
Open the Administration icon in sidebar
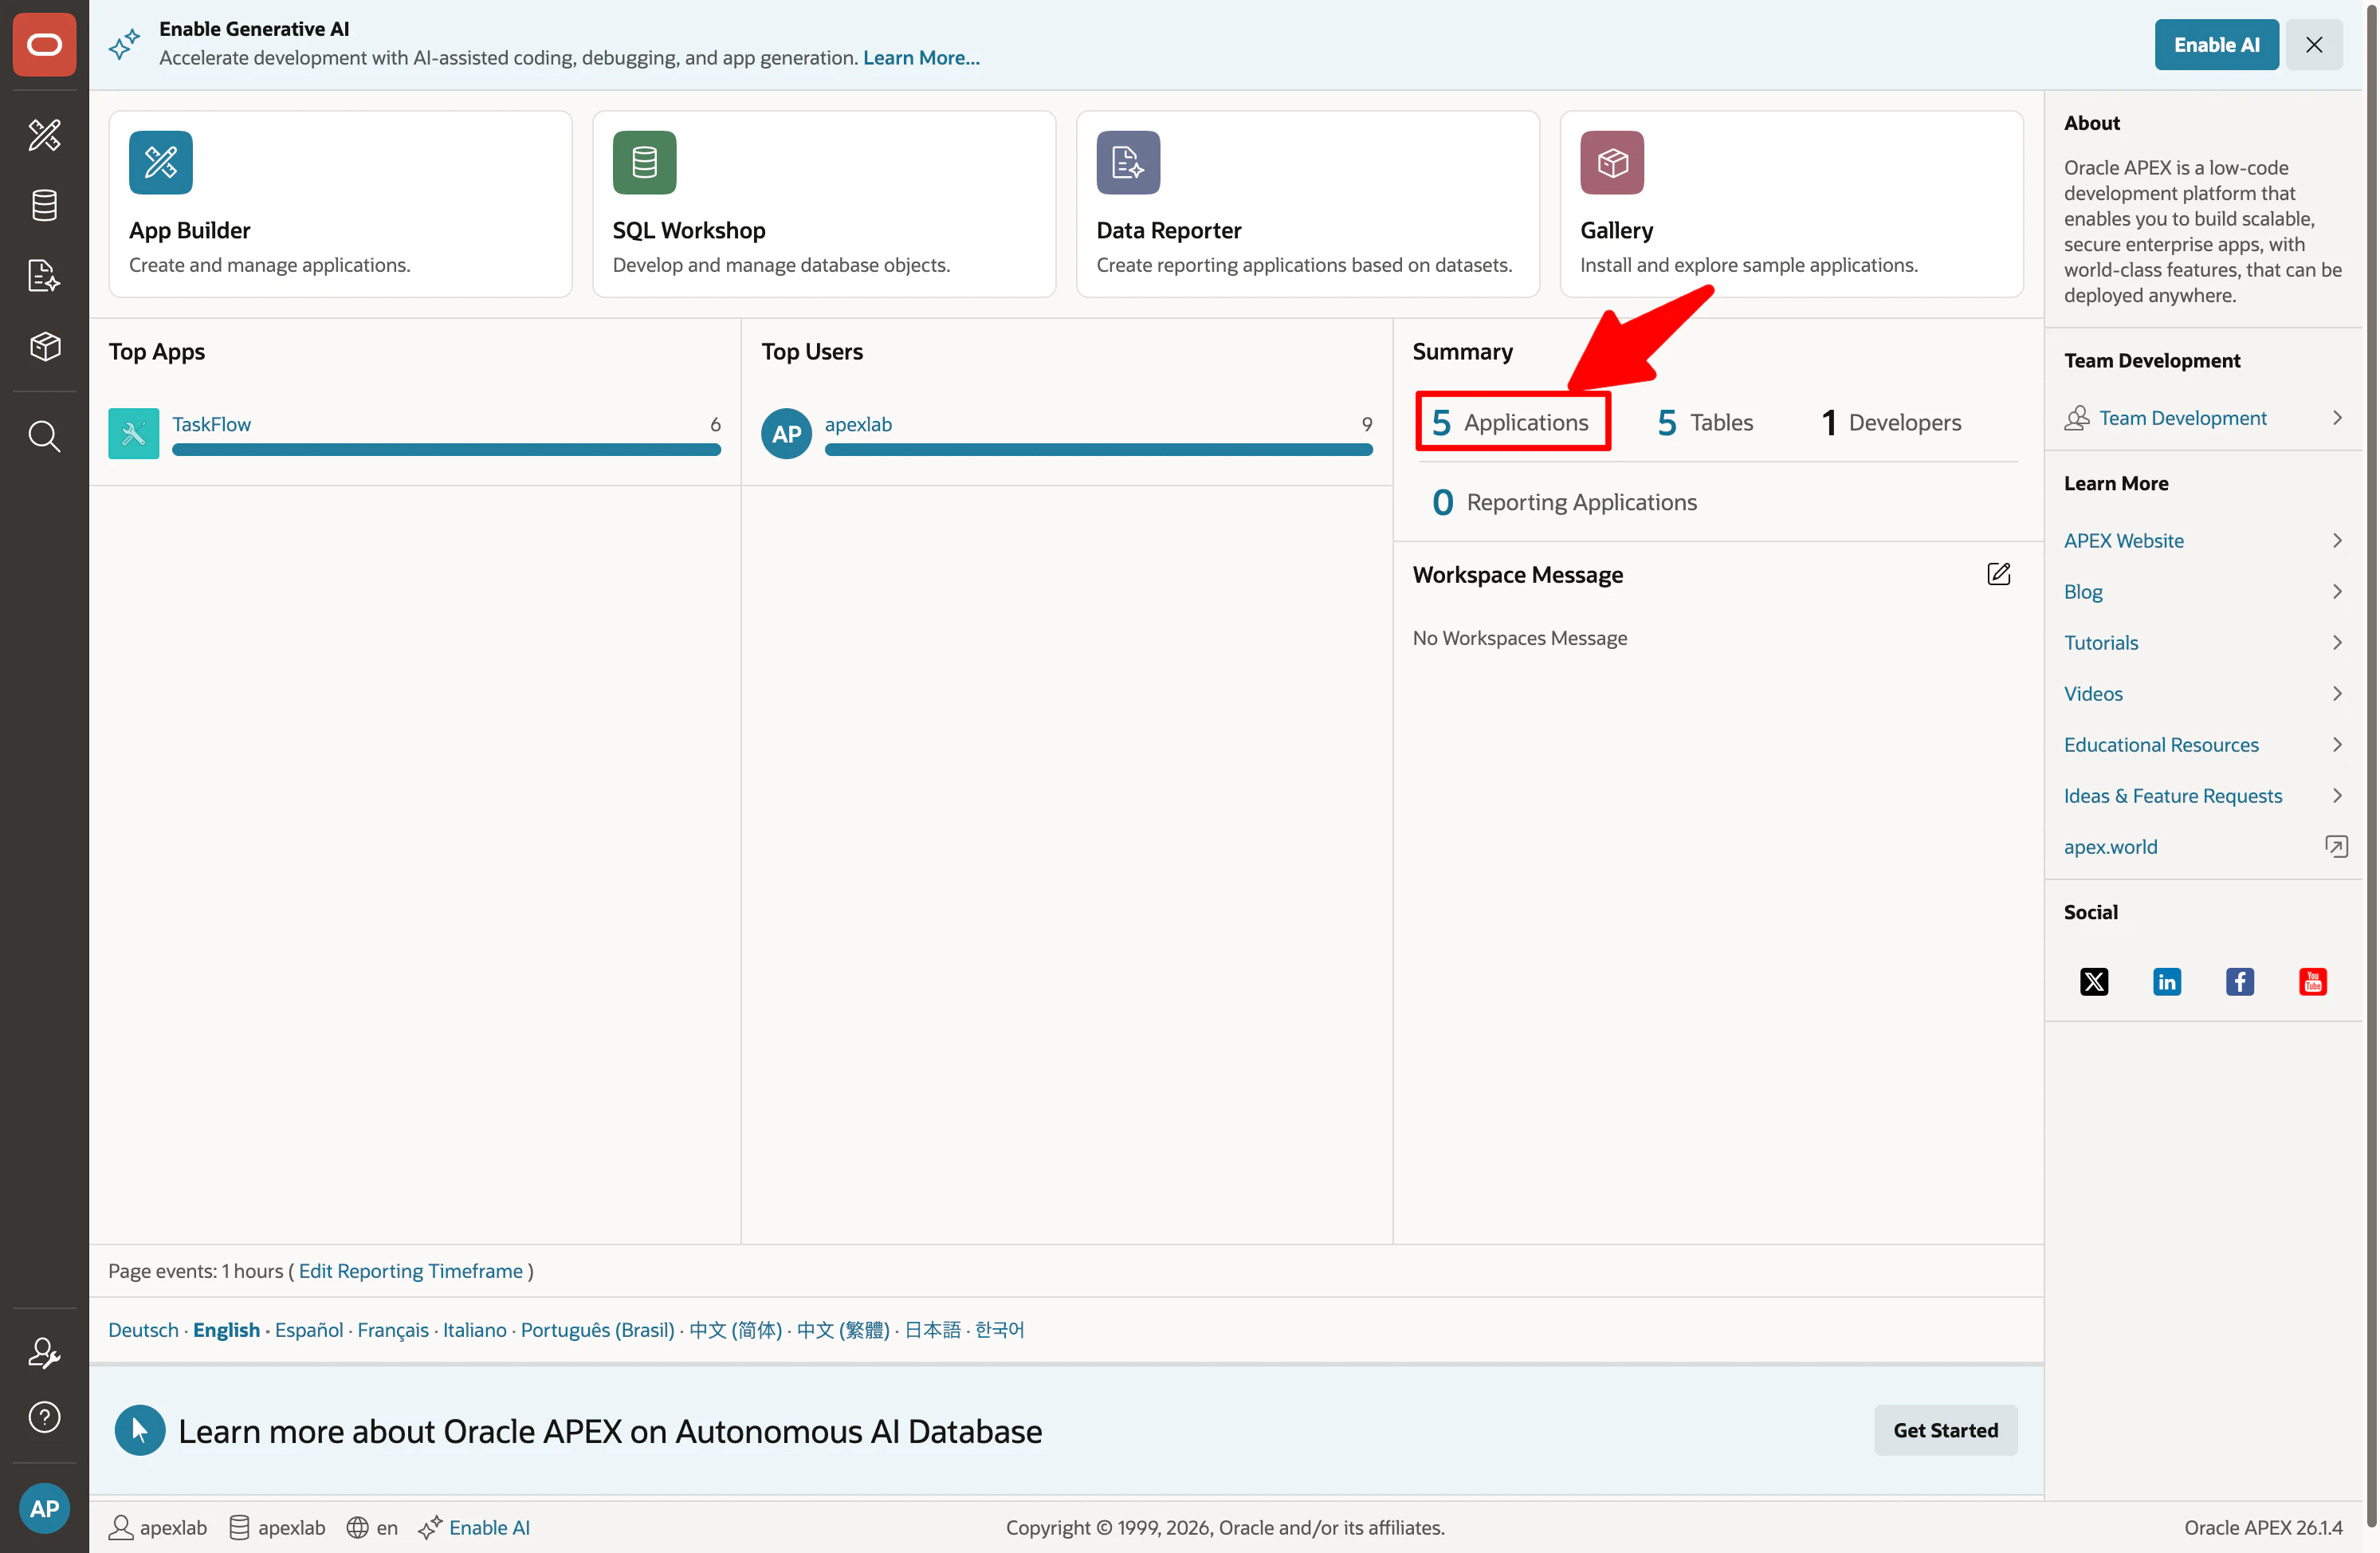44,1352
